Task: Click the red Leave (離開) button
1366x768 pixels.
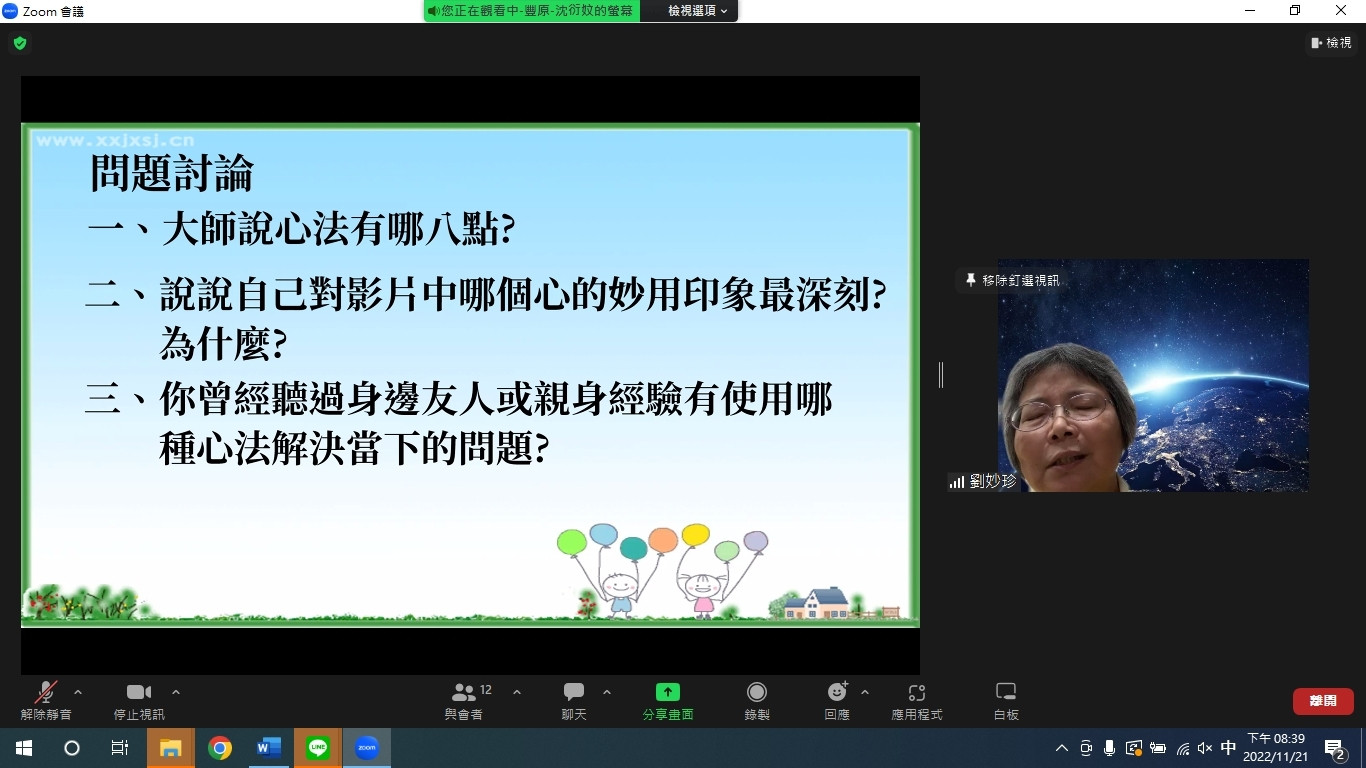Action: click(1322, 701)
